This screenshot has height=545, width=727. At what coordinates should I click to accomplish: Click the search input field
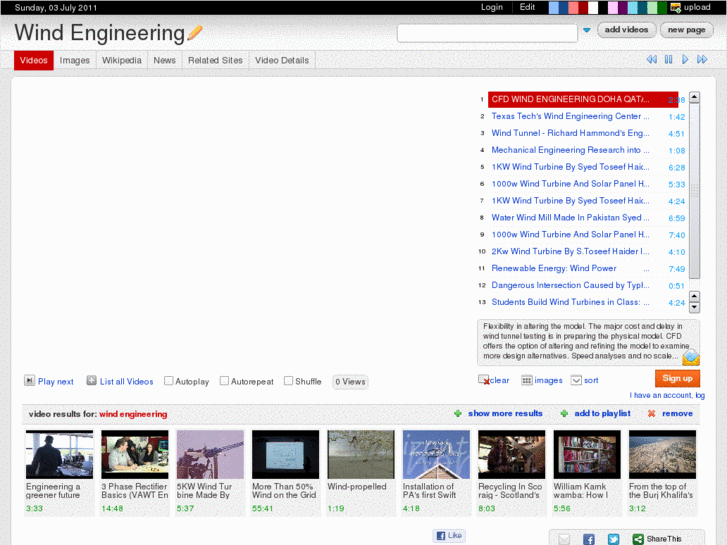click(x=487, y=32)
